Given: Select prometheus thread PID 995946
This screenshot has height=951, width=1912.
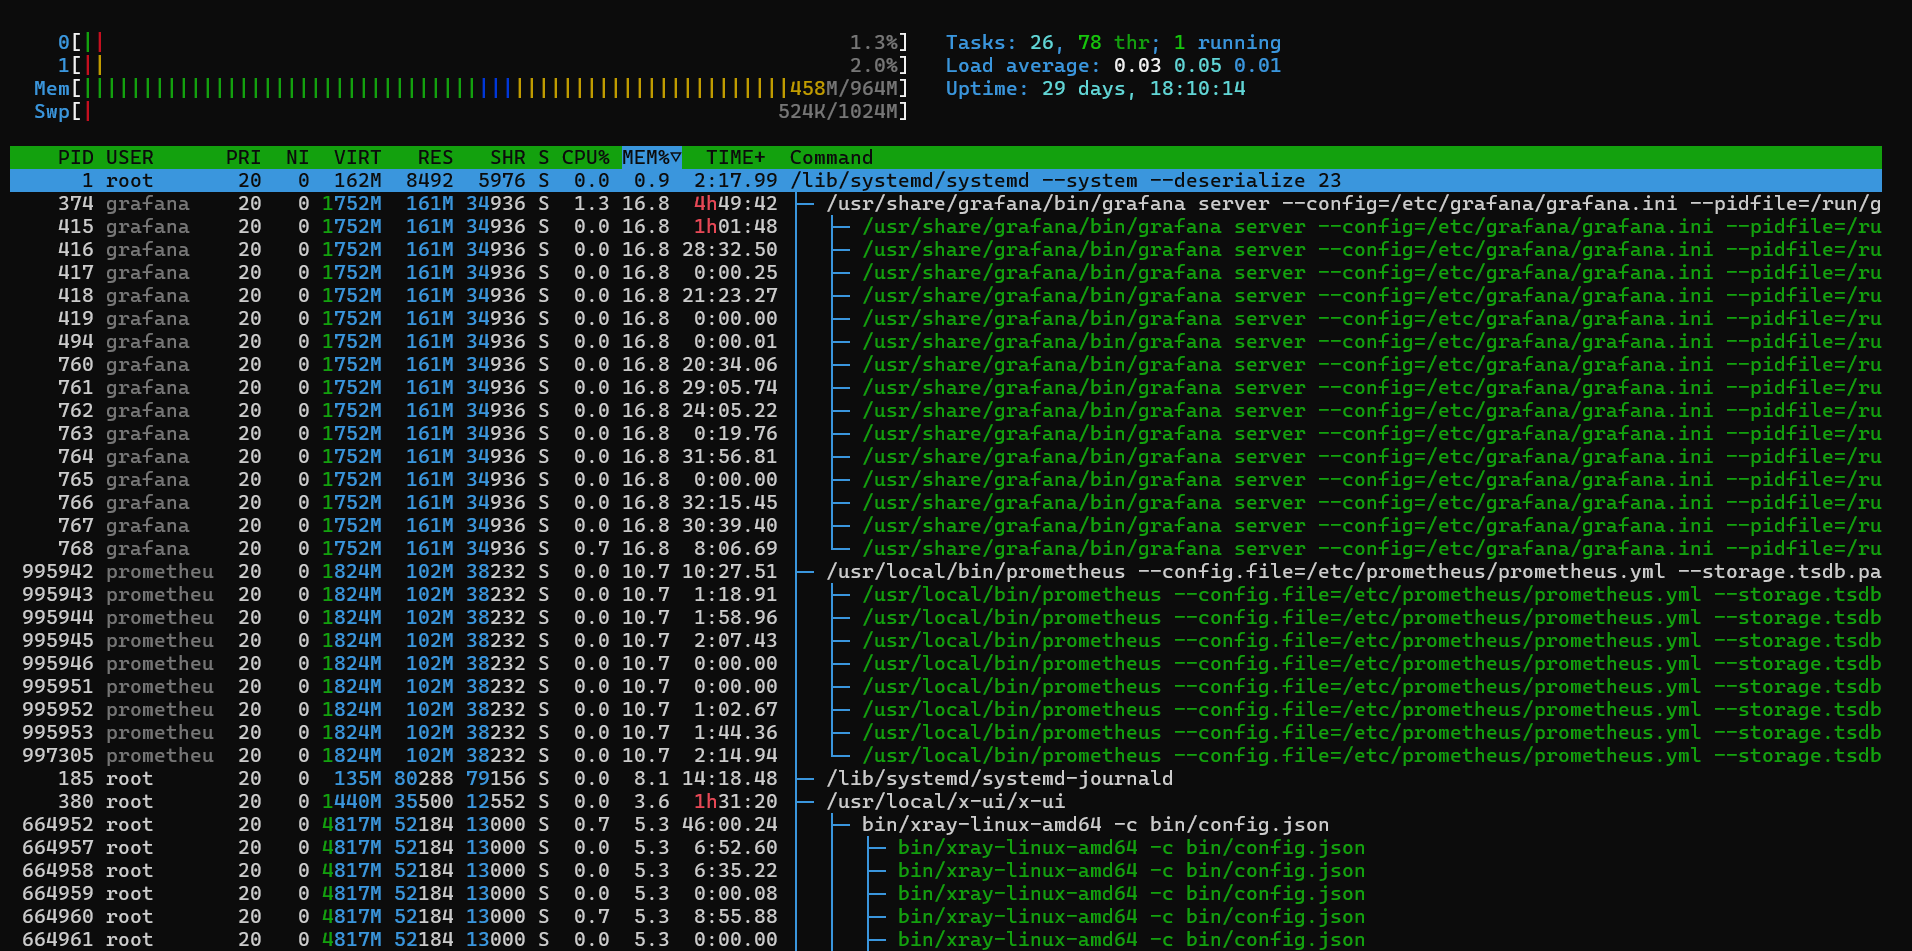Looking at the screenshot, I should tap(946, 664).
